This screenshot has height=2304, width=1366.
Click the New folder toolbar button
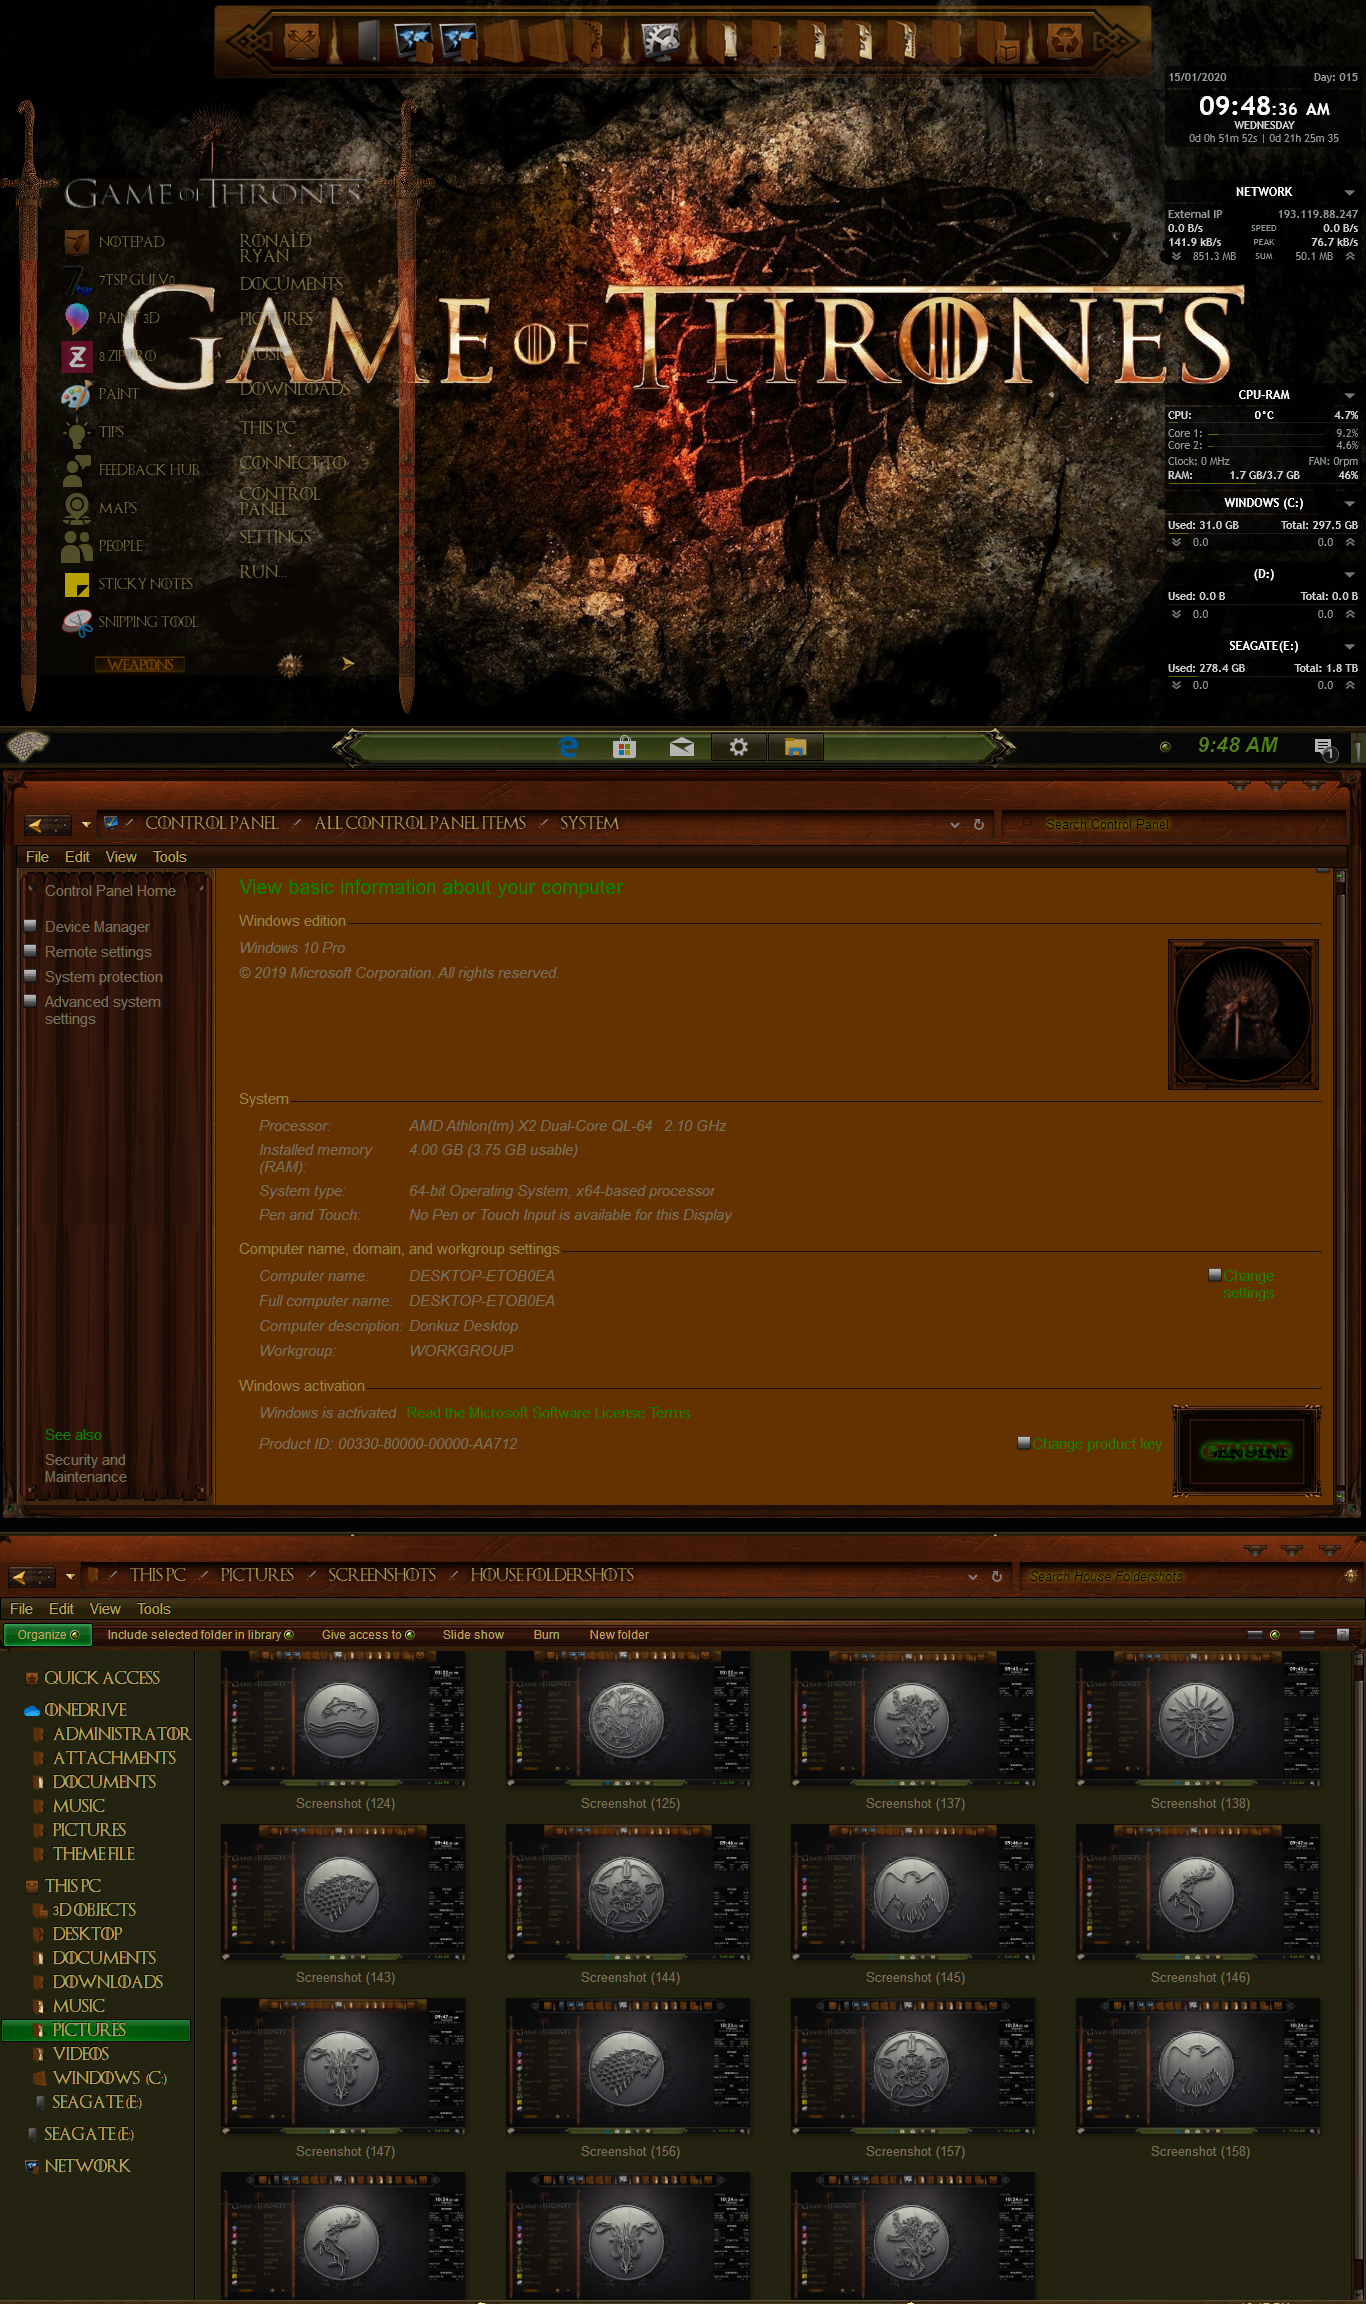pos(619,1635)
